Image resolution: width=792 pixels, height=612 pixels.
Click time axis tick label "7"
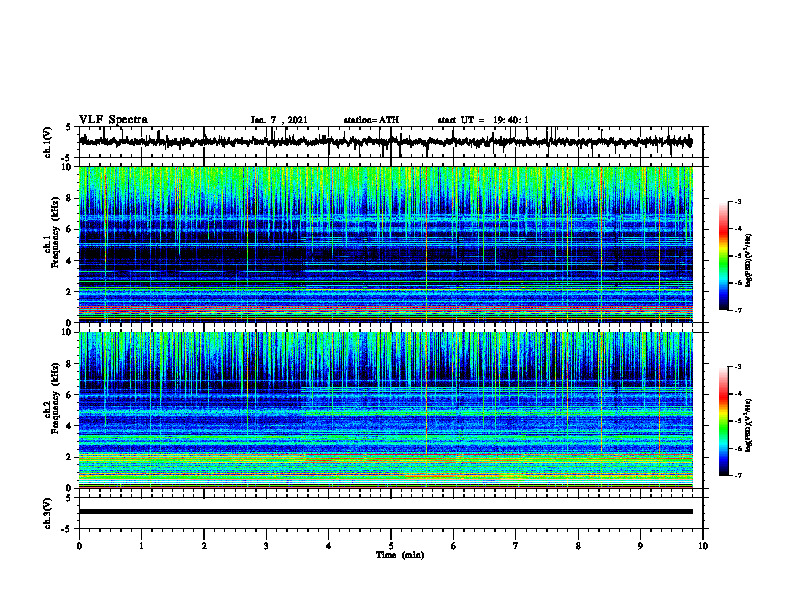(516, 546)
